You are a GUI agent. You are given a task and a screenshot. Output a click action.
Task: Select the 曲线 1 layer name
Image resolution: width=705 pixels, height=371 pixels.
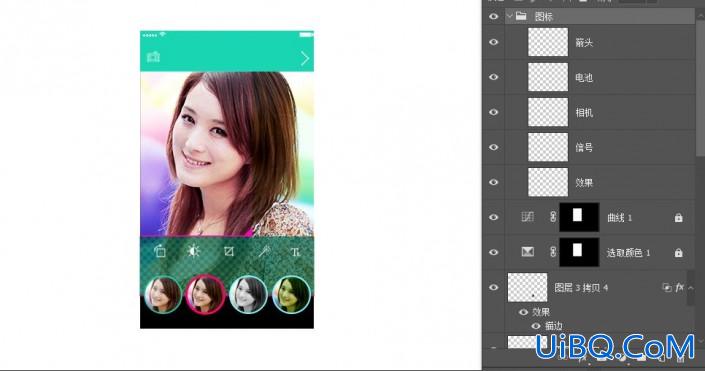[620, 218]
